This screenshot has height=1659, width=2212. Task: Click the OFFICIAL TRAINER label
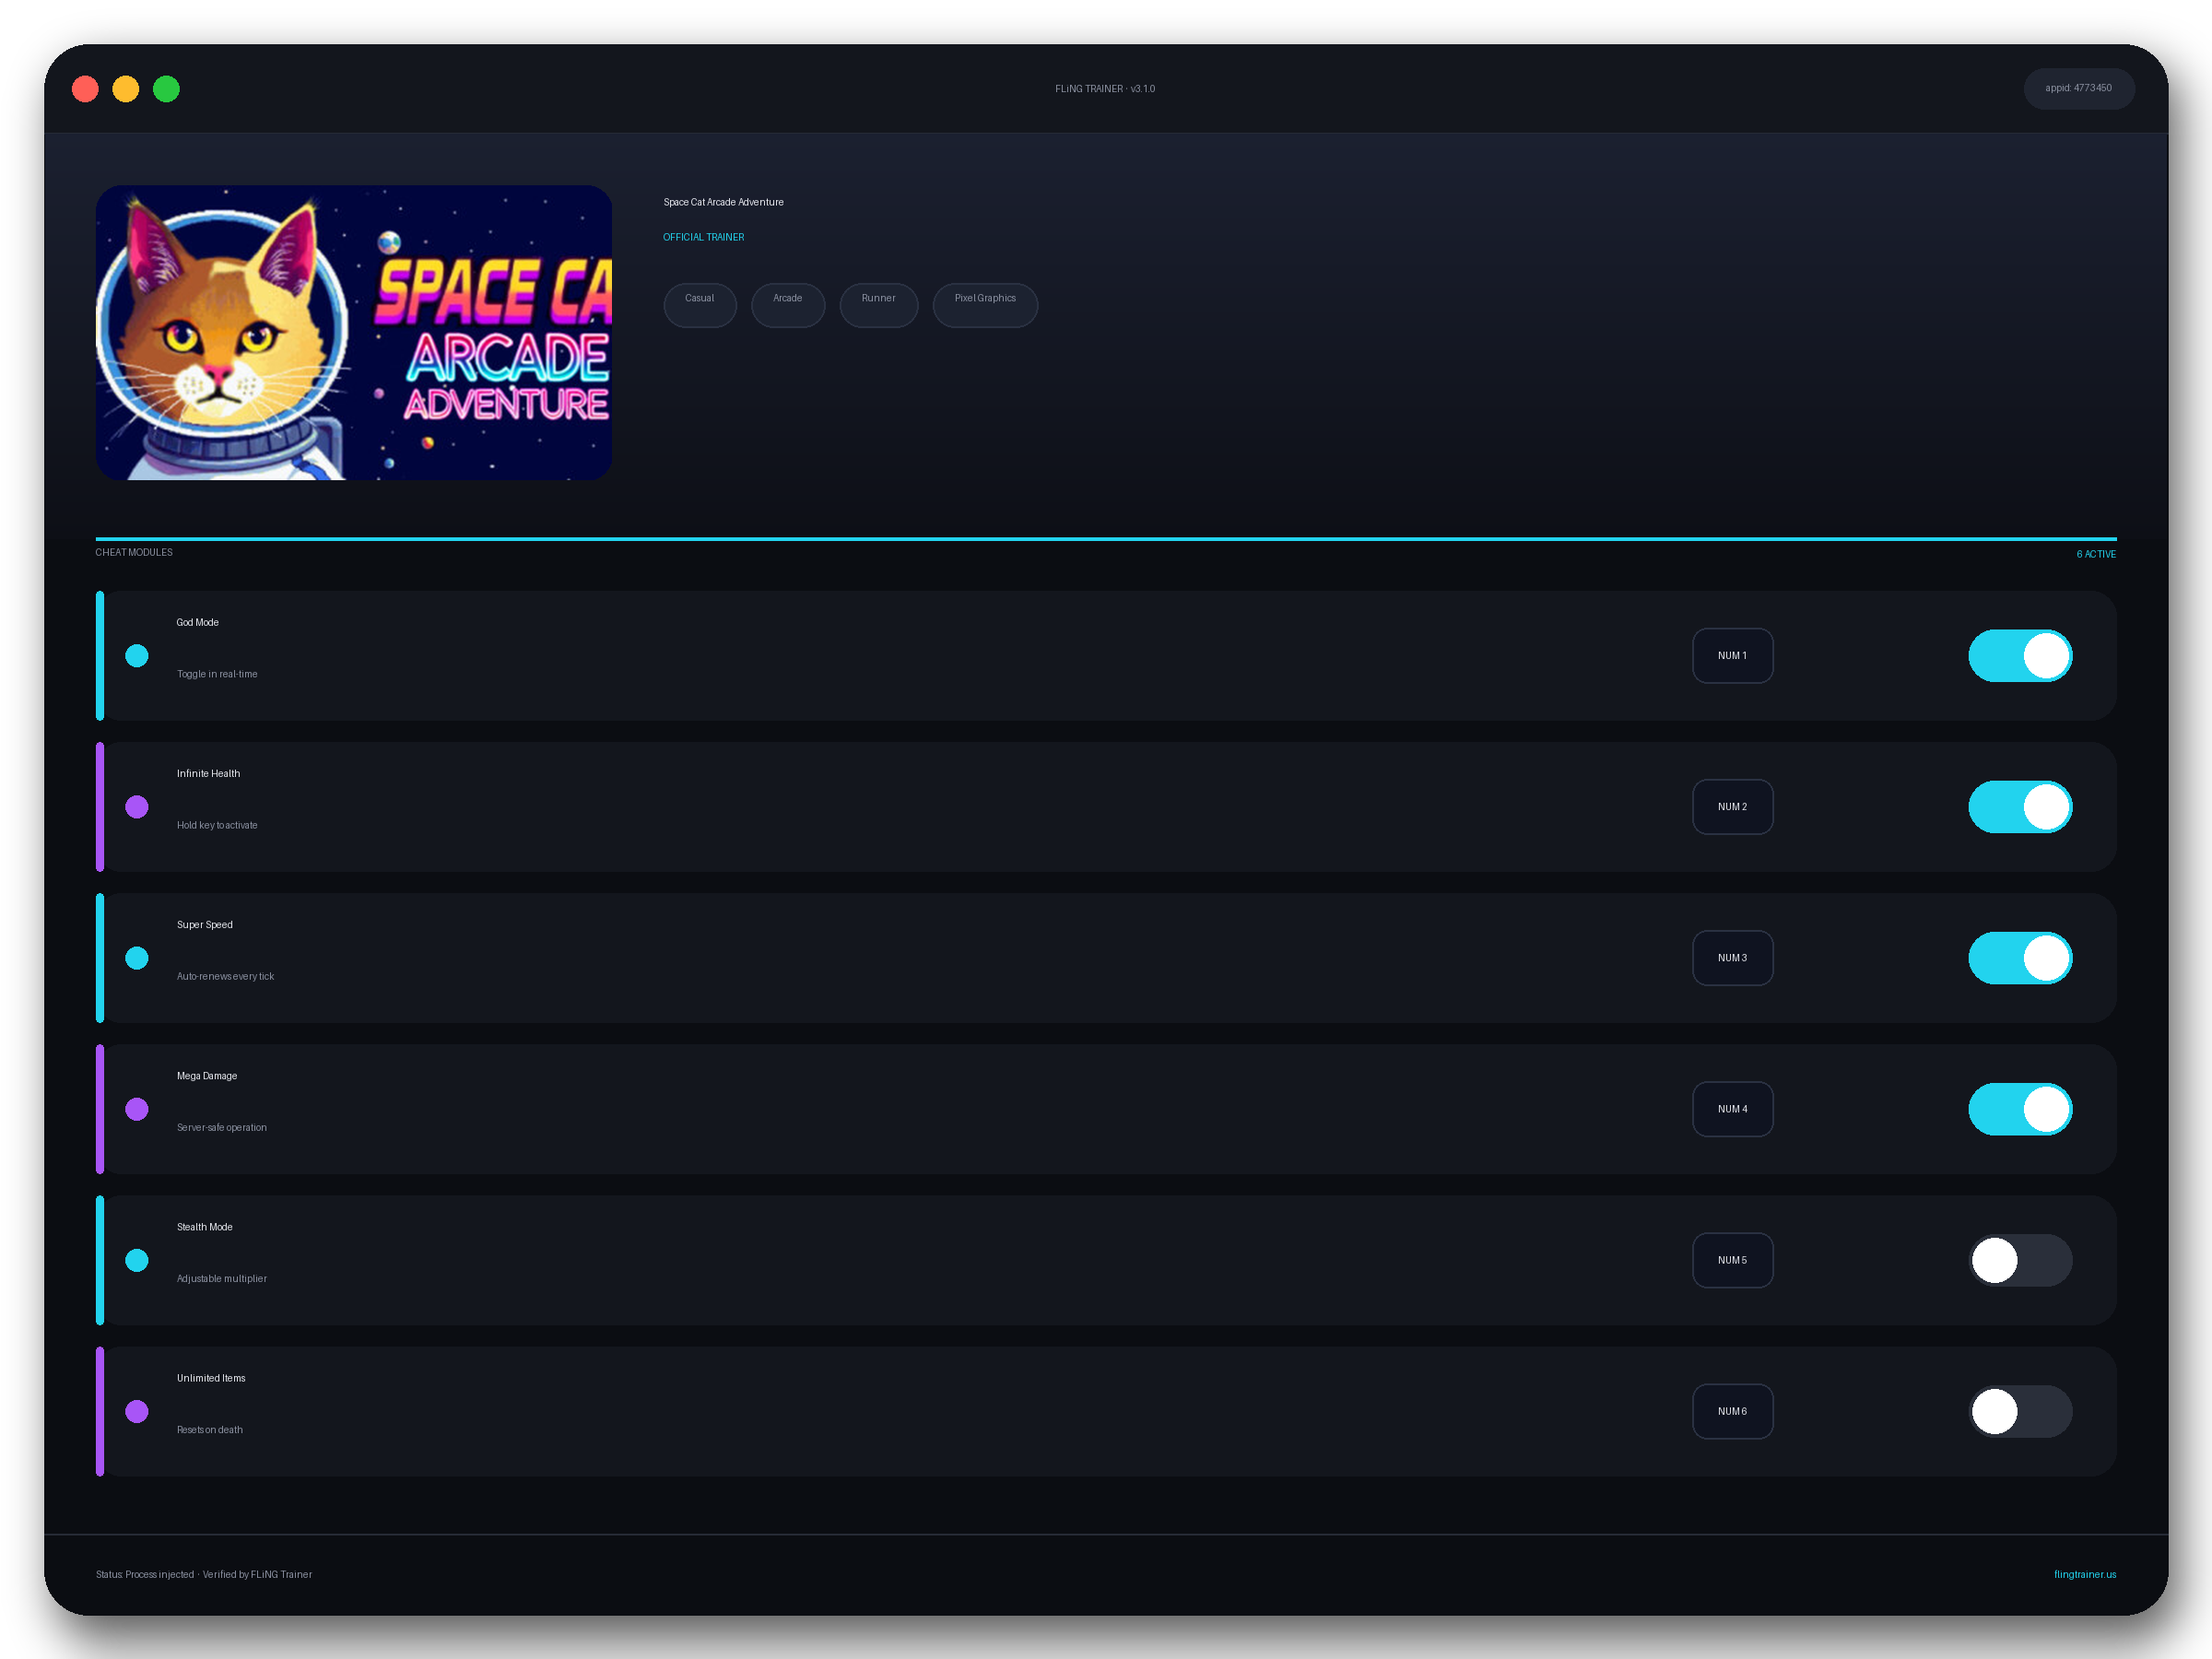coord(703,237)
